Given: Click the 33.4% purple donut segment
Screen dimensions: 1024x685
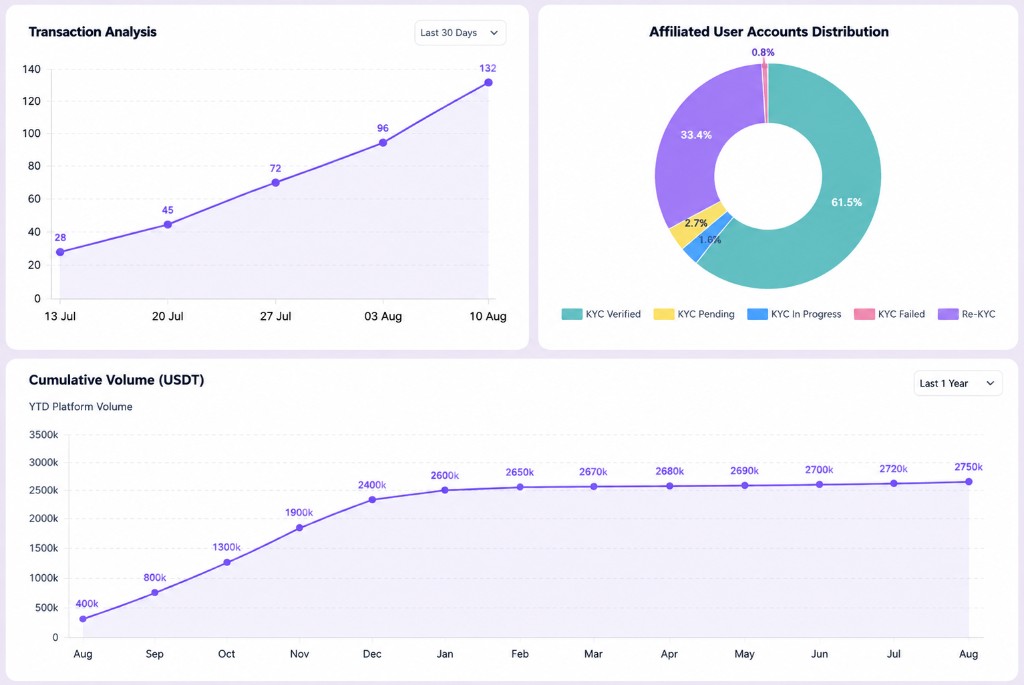Looking at the screenshot, I should pos(696,135).
